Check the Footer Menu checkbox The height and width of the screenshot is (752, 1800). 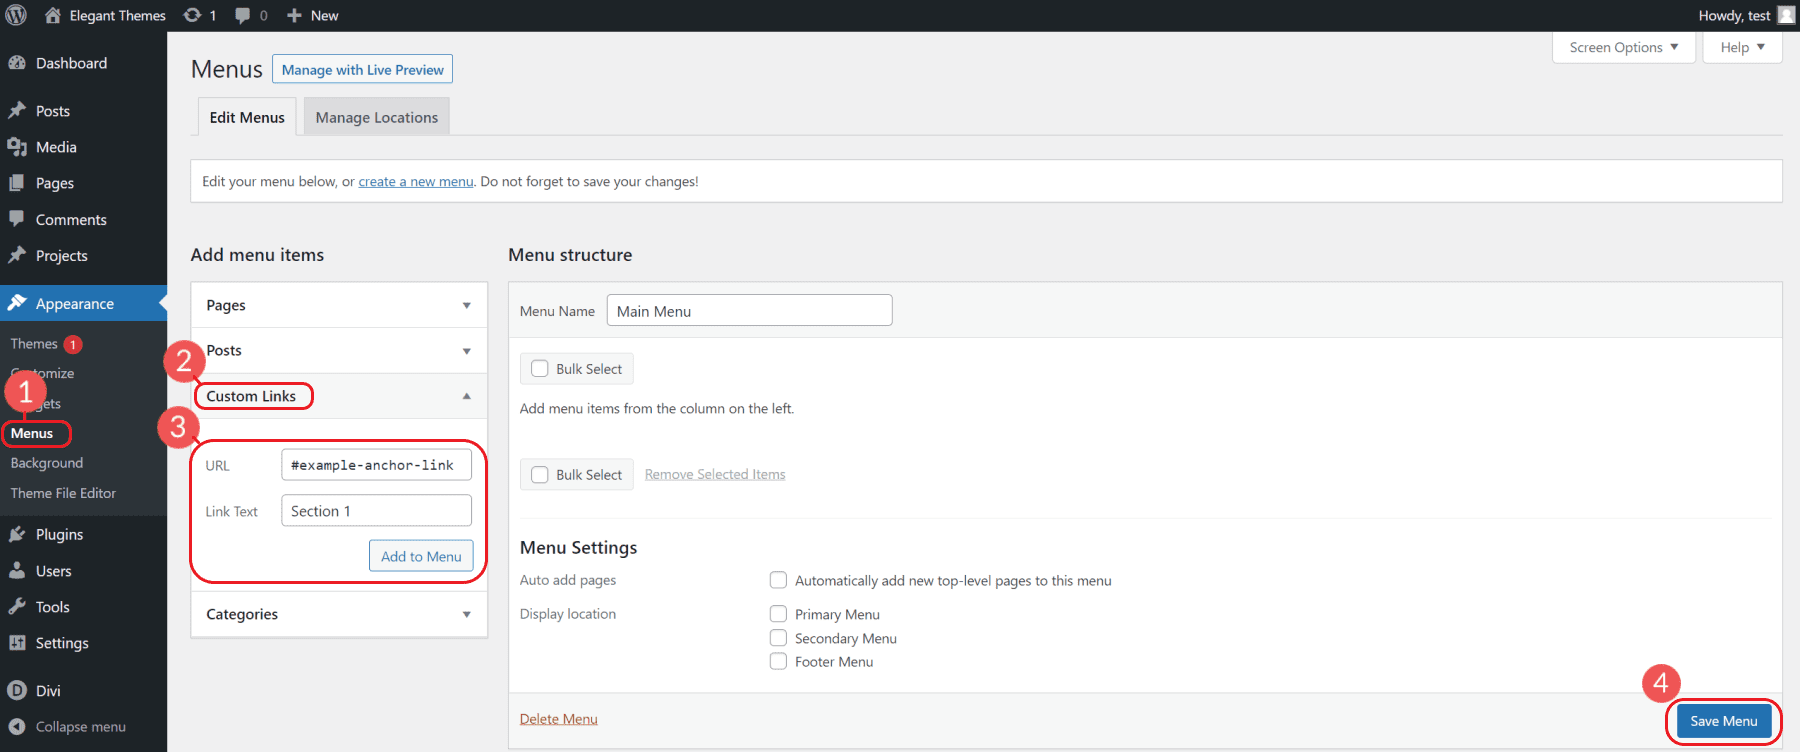pyautogui.click(x=778, y=662)
